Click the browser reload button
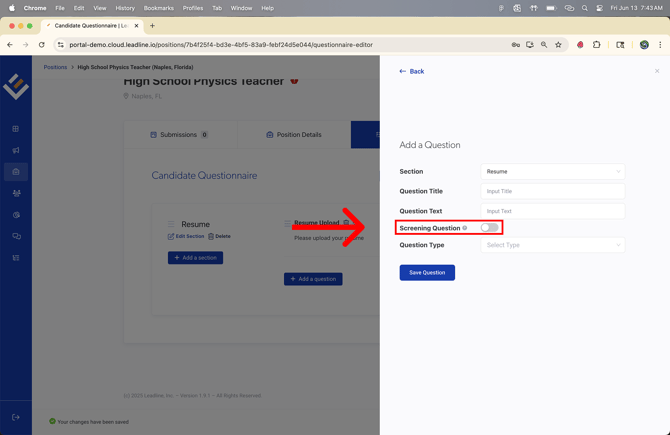Viewport: 670px width, 435px height. pyautogui.click(x=41, y=44)
